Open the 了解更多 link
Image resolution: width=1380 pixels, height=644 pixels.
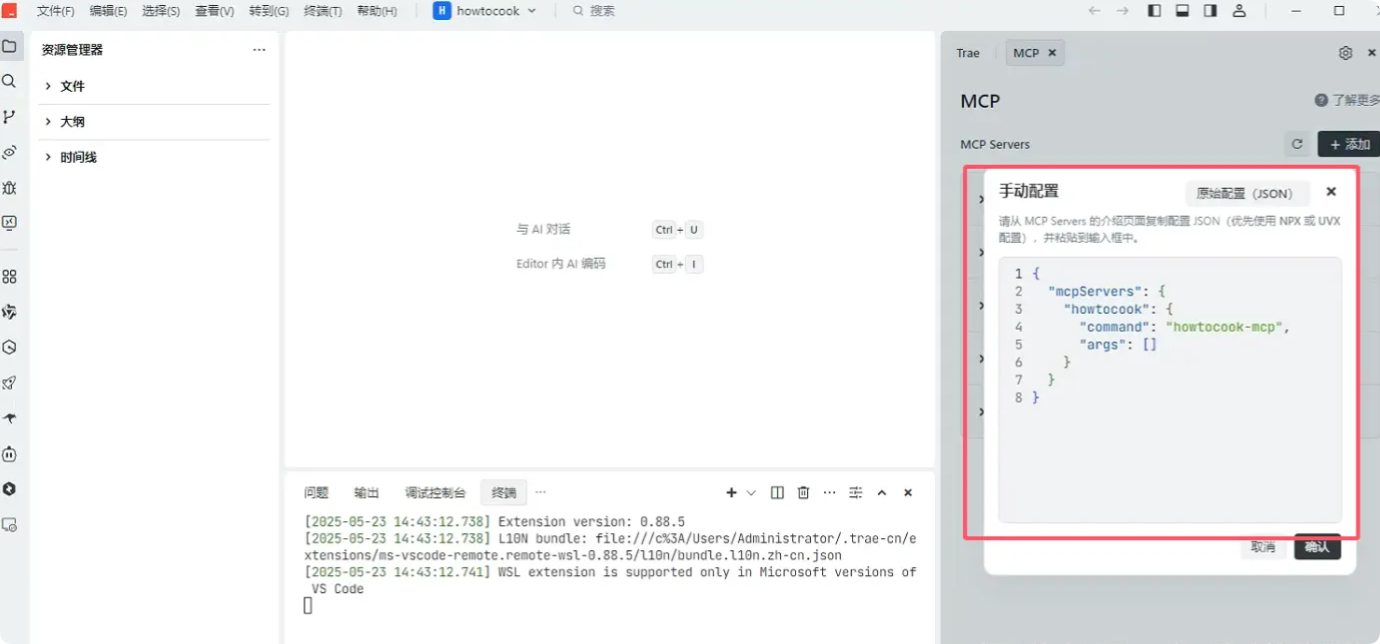coord(1355,101)
